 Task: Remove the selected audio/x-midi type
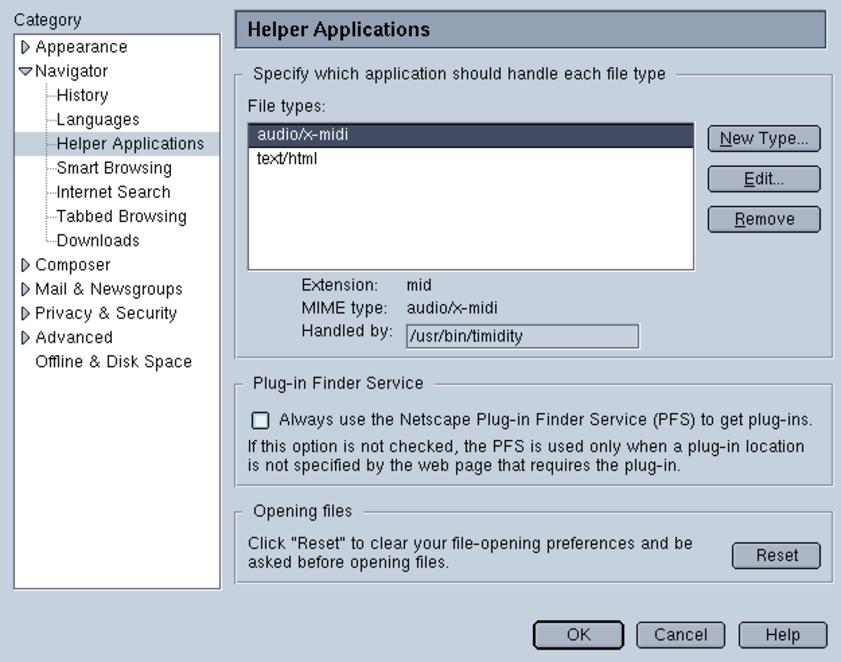point(764,219)
